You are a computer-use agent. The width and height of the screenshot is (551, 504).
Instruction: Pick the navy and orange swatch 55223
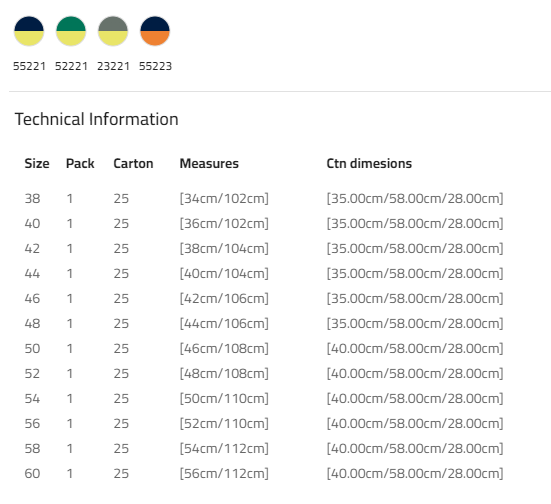coord(155,31)
